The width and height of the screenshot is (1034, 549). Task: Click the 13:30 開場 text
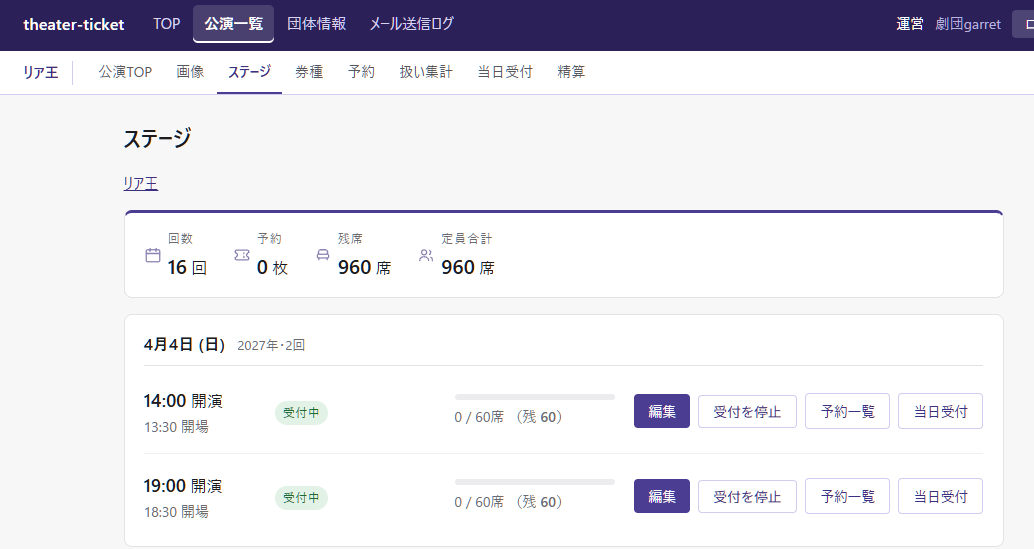pyautogui.click(x=176, y=427)
